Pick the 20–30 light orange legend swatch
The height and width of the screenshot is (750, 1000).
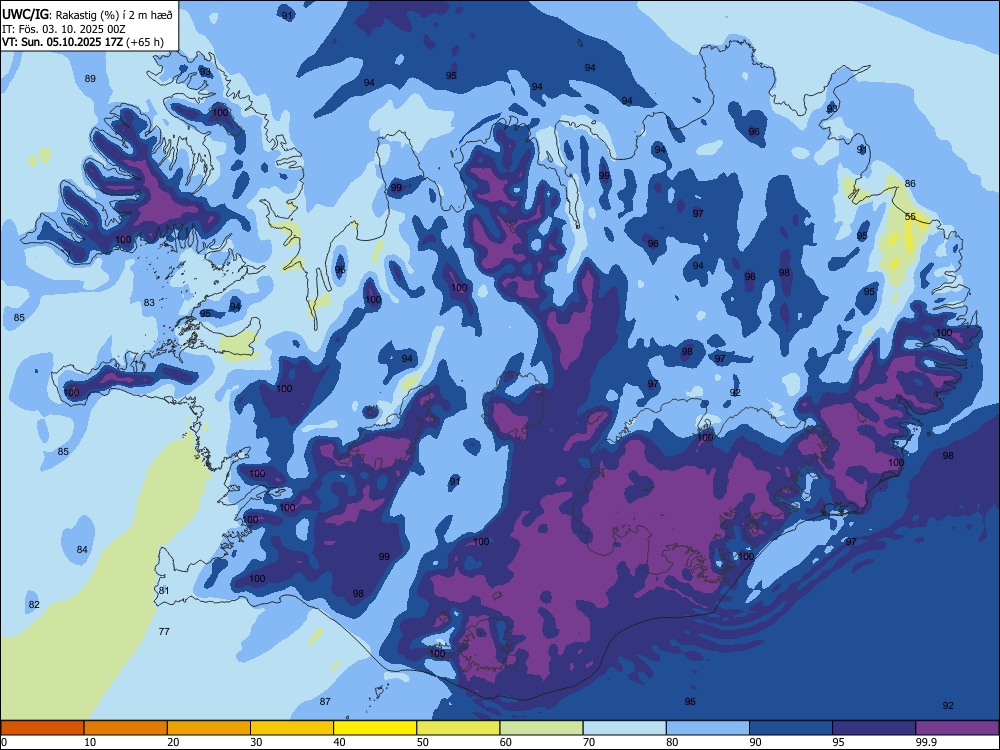(209, 728)
